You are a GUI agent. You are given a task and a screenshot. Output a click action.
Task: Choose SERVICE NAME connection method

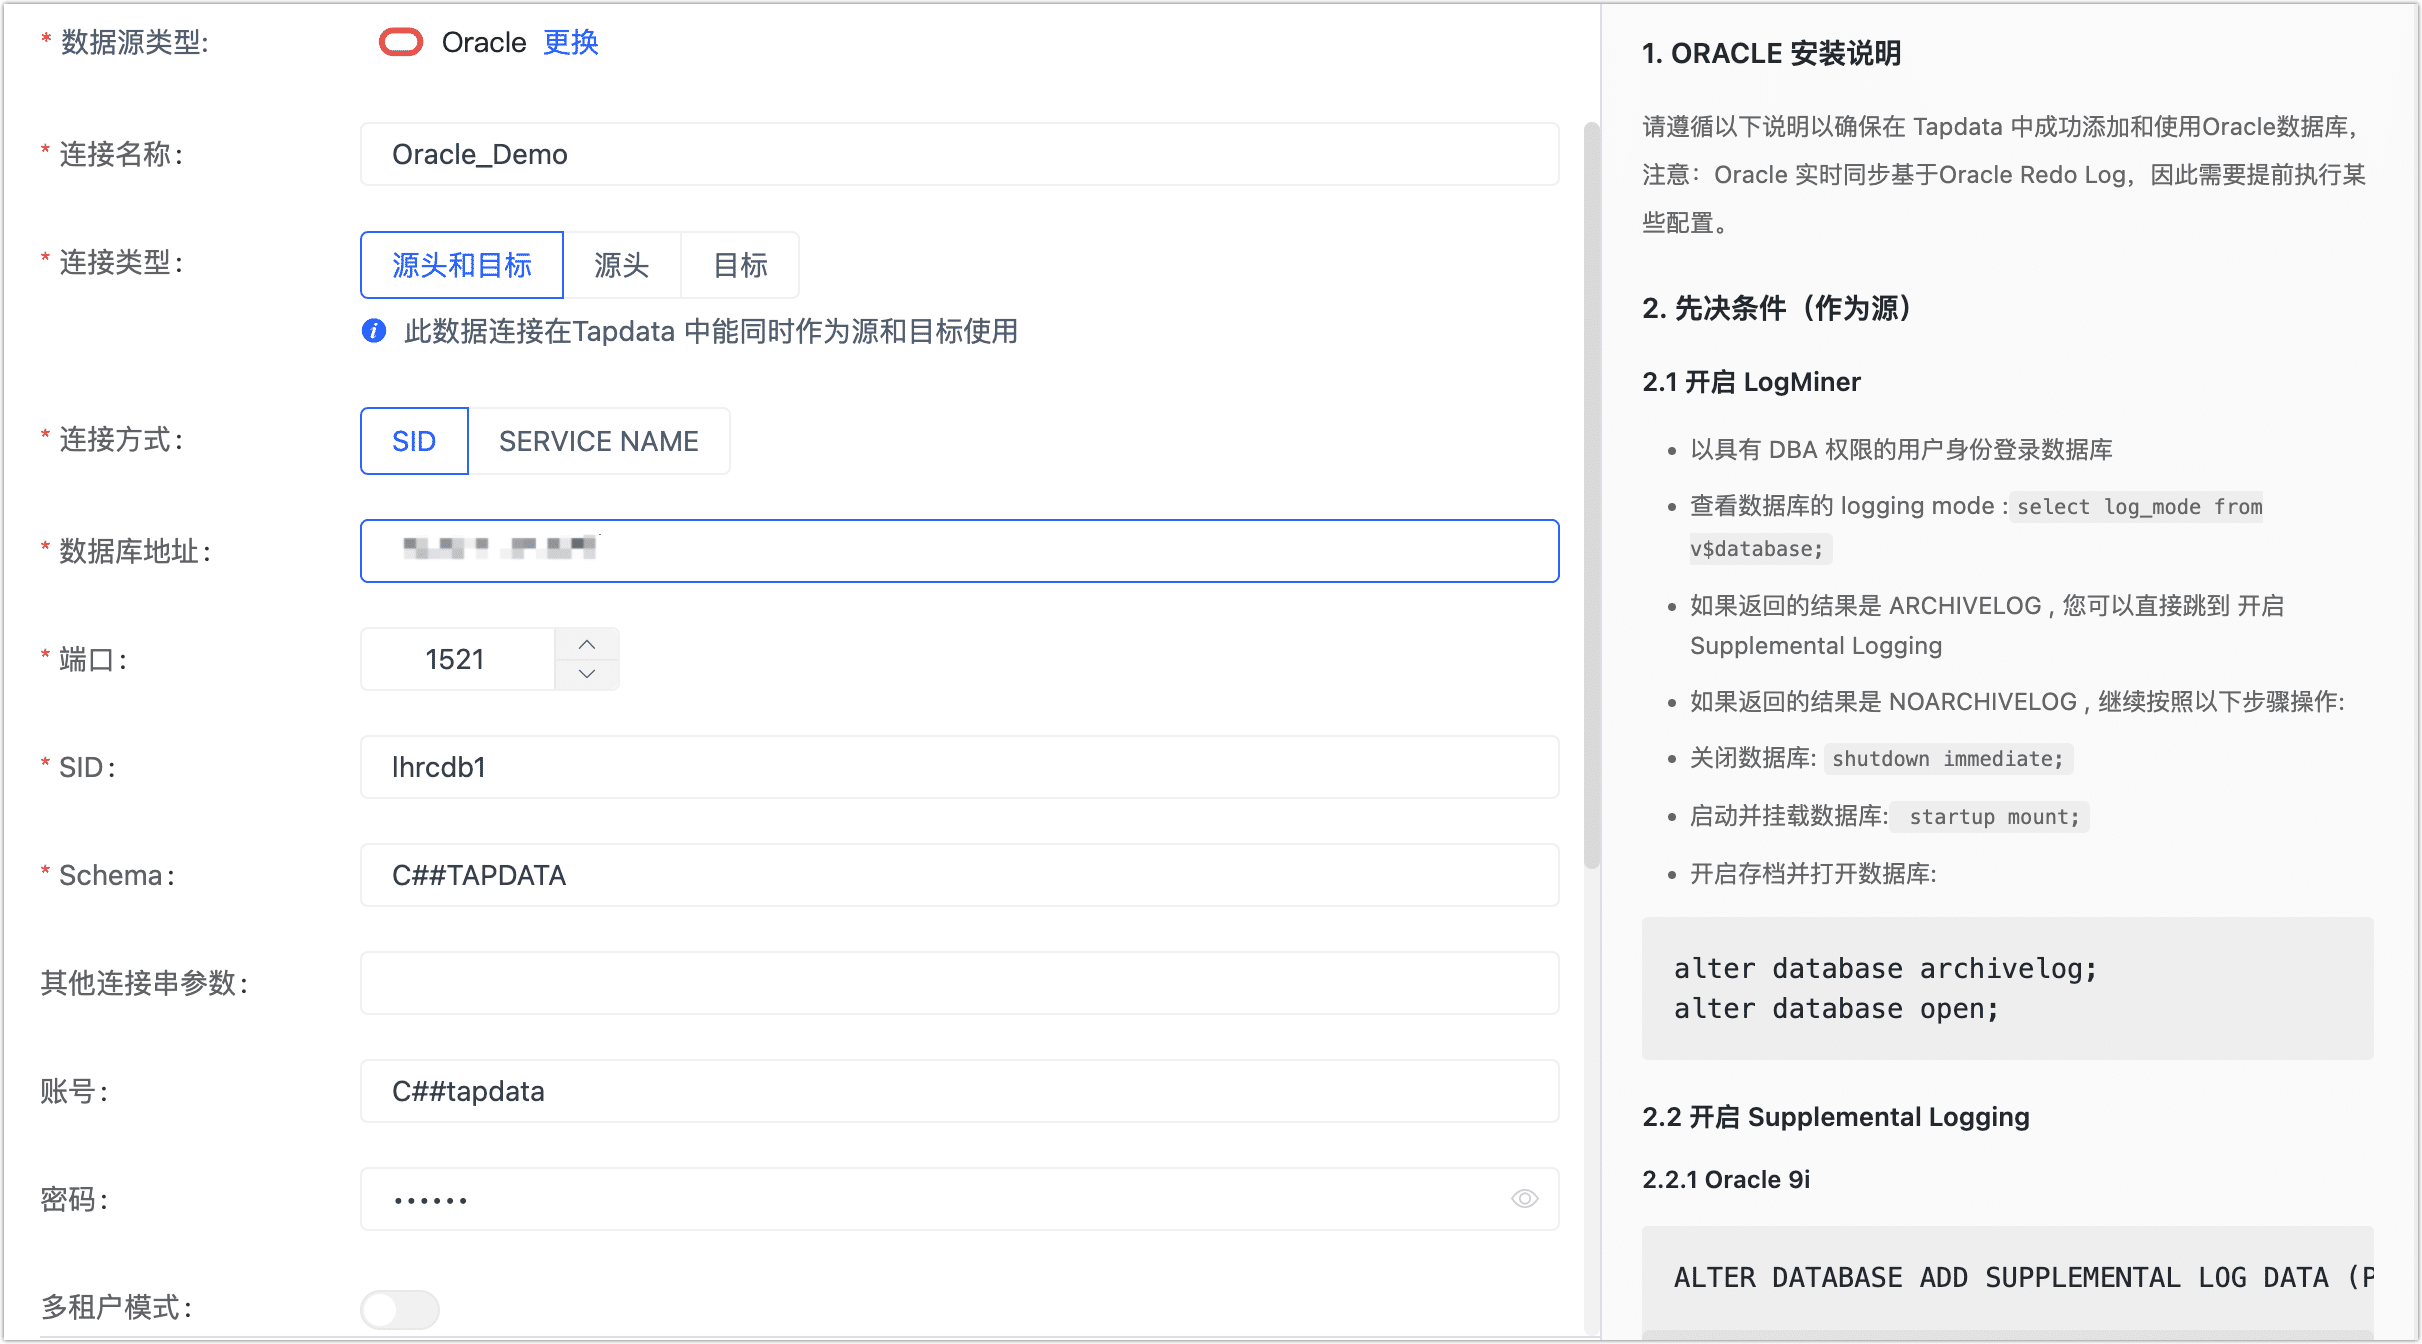tap(599, 441)
